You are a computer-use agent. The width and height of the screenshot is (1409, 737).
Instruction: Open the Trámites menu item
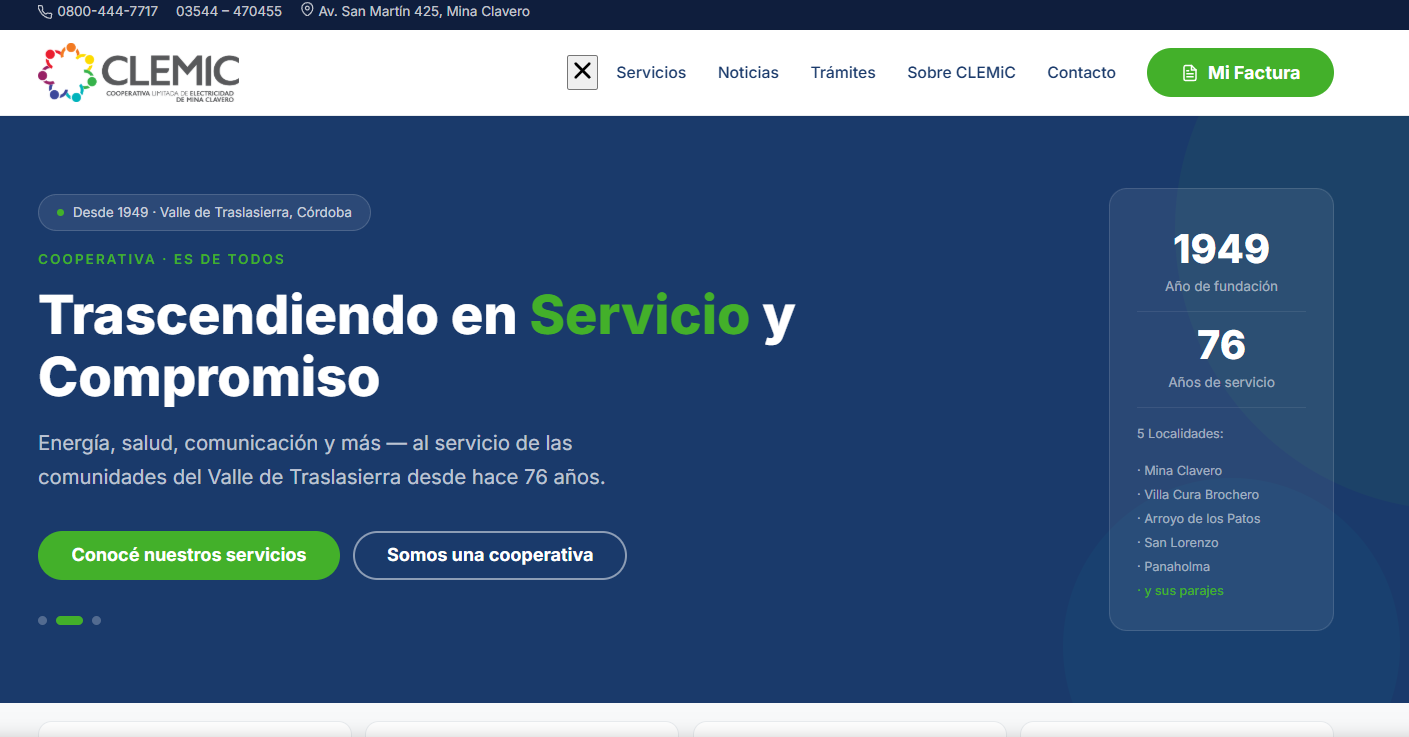pyautogui.click(x=843, y=73)
